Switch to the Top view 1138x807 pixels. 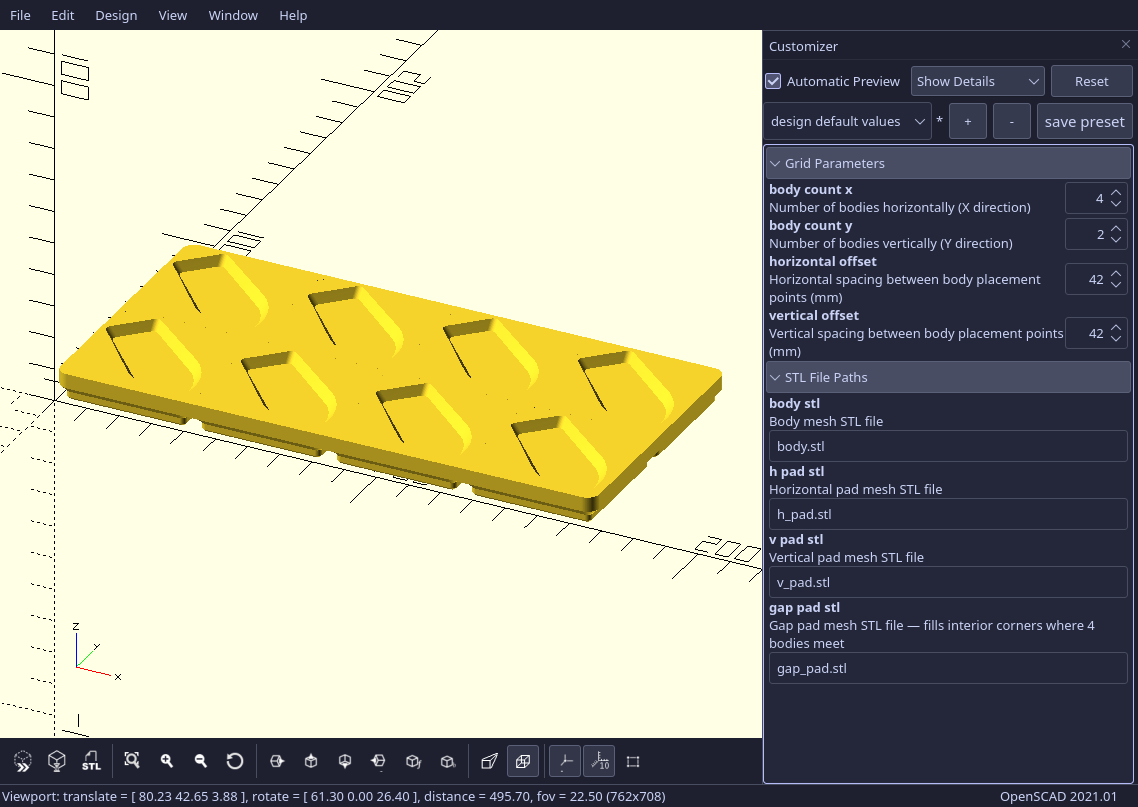pyautogui.click(x=311, y=761)
